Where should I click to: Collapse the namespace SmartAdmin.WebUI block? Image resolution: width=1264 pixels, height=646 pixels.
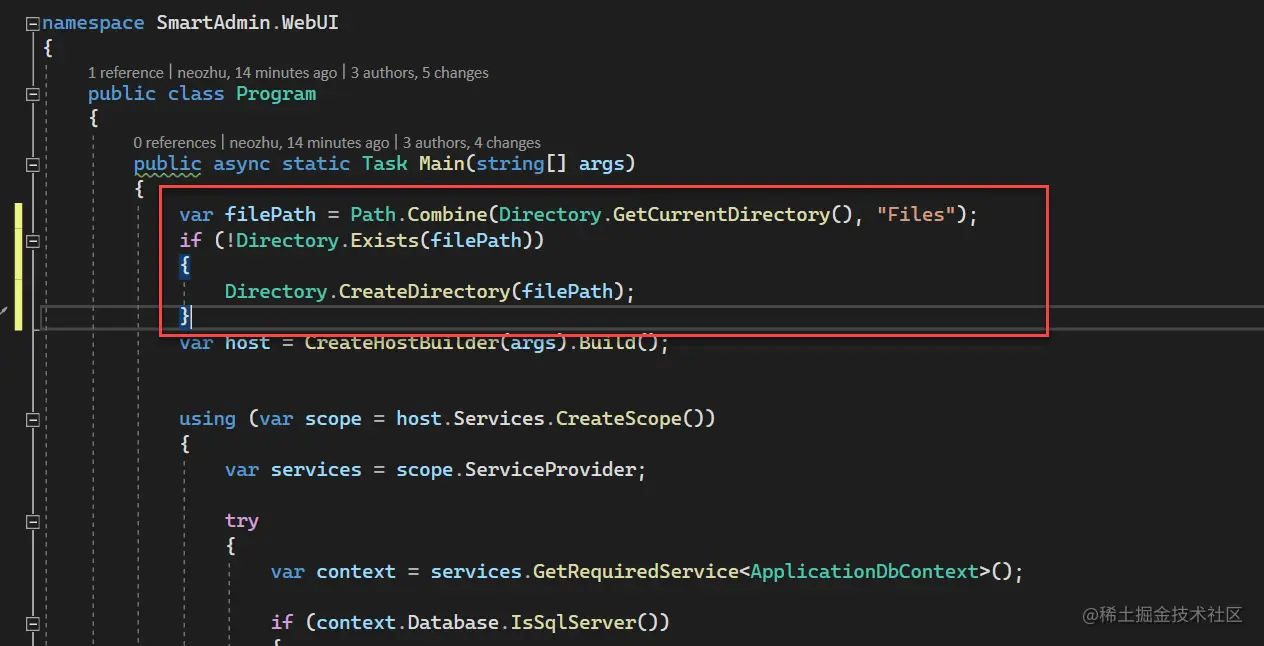(33, 23)
